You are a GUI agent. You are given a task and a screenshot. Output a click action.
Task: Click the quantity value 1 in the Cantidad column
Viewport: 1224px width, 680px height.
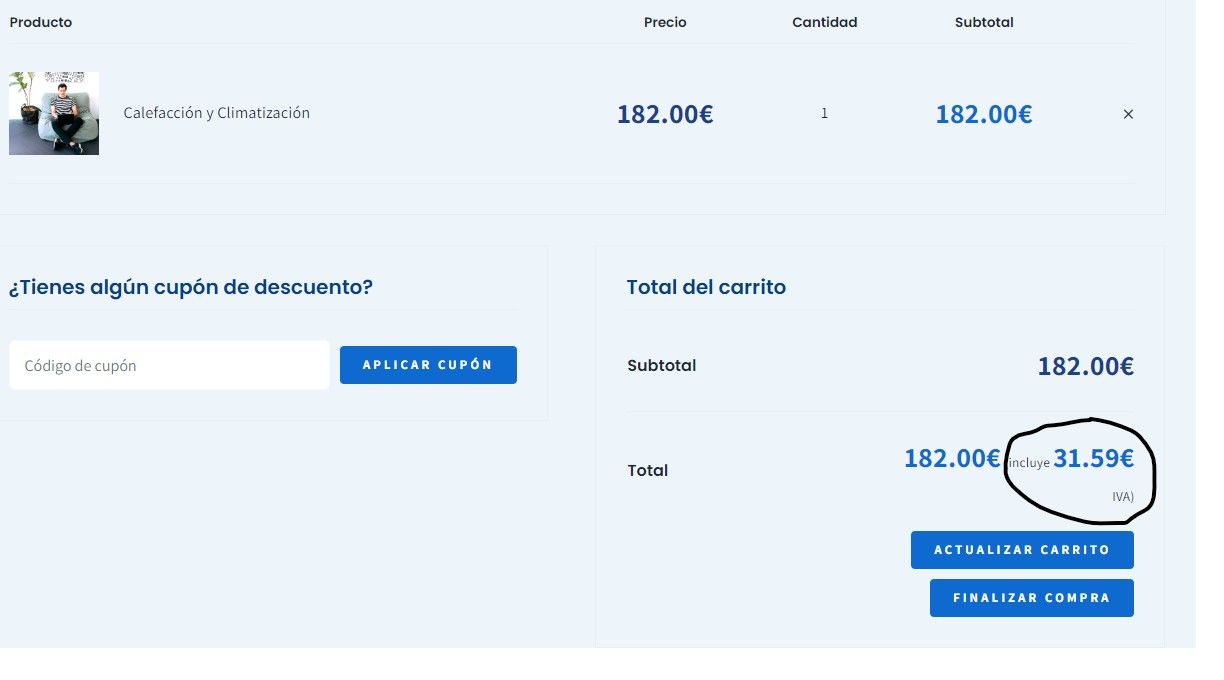point(824,114)
